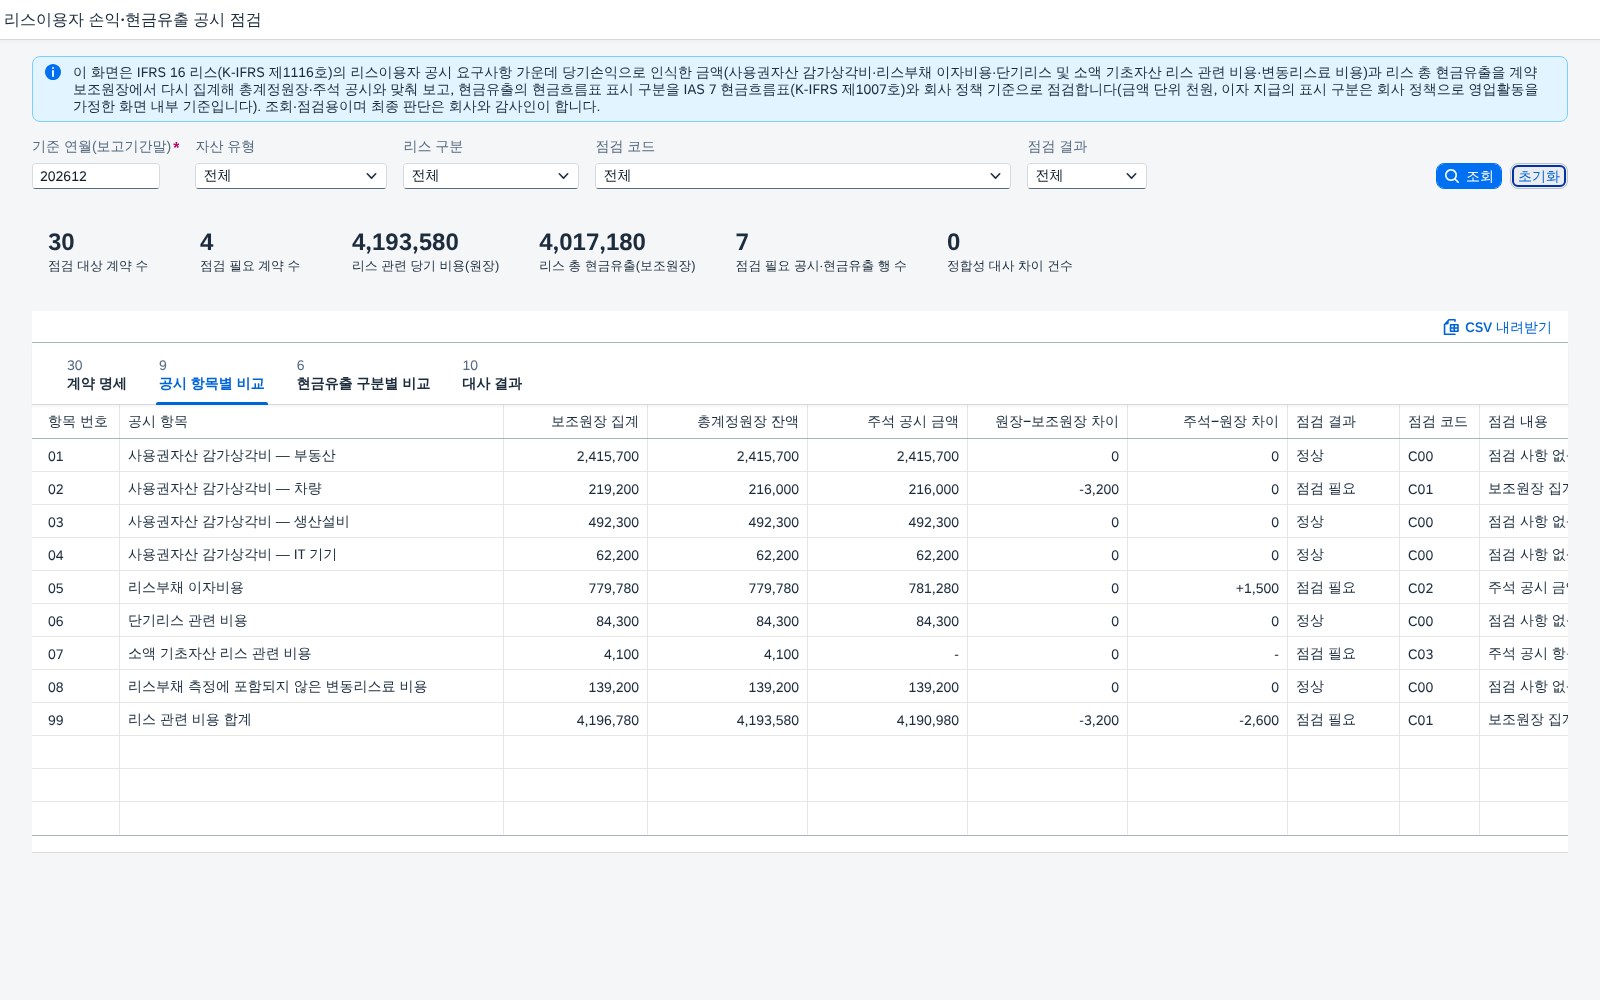Click the CSV 내려받기 link

tap(1497, 327)
